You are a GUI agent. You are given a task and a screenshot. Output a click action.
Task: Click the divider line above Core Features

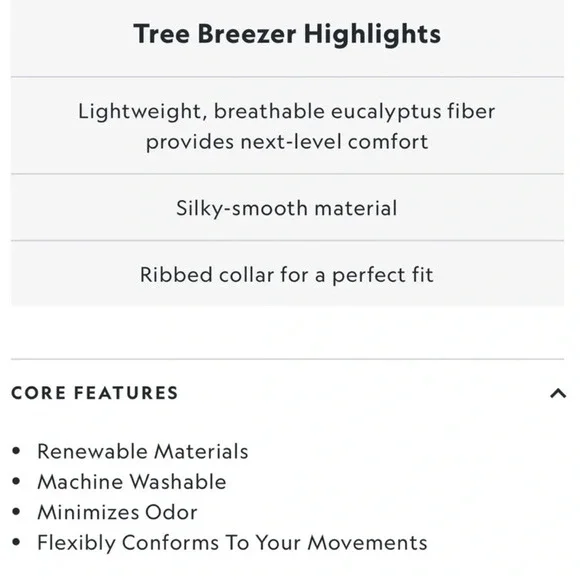[287, 359]
